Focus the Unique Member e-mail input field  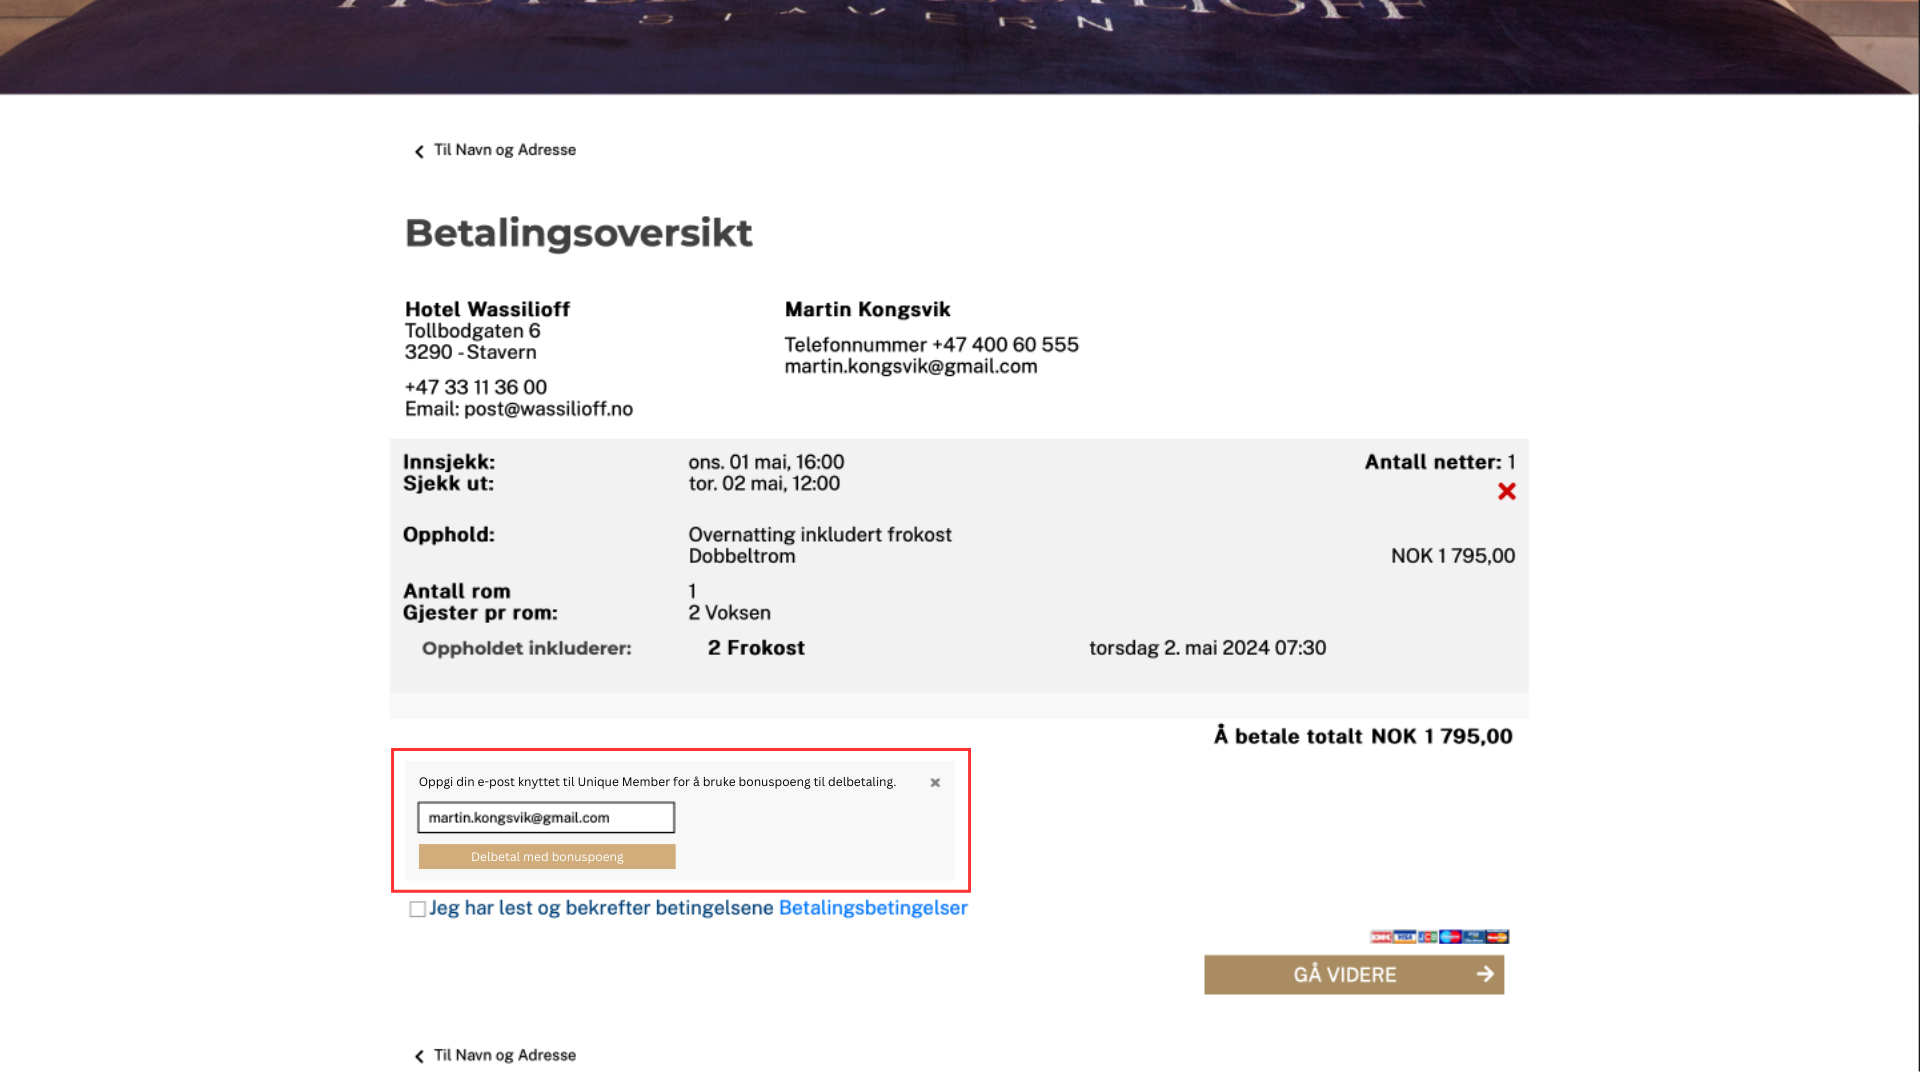[x=546, y=818]
